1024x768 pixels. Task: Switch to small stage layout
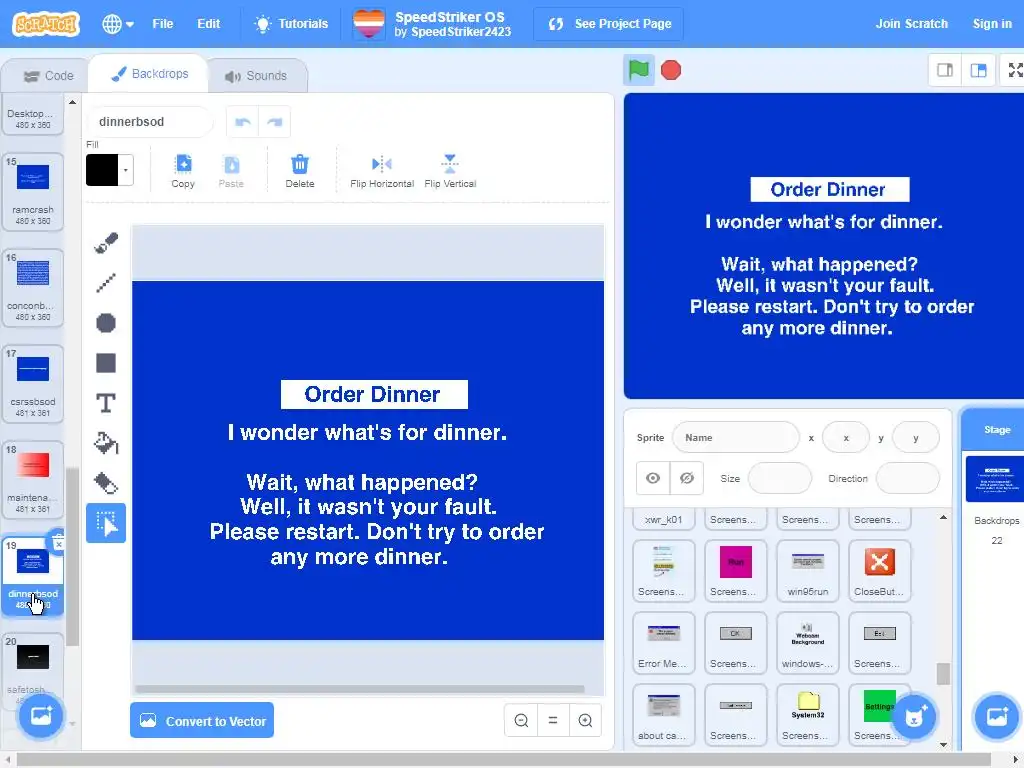(x=945, y=70)
